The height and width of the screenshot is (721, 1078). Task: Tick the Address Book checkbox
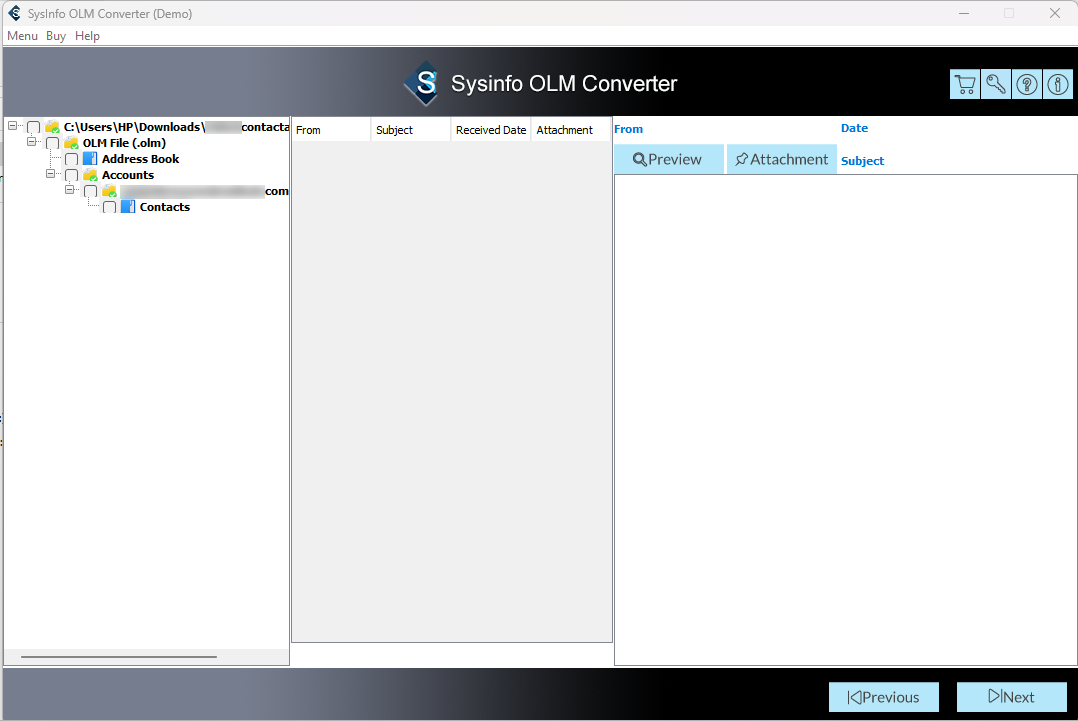[x=72, y=159]
